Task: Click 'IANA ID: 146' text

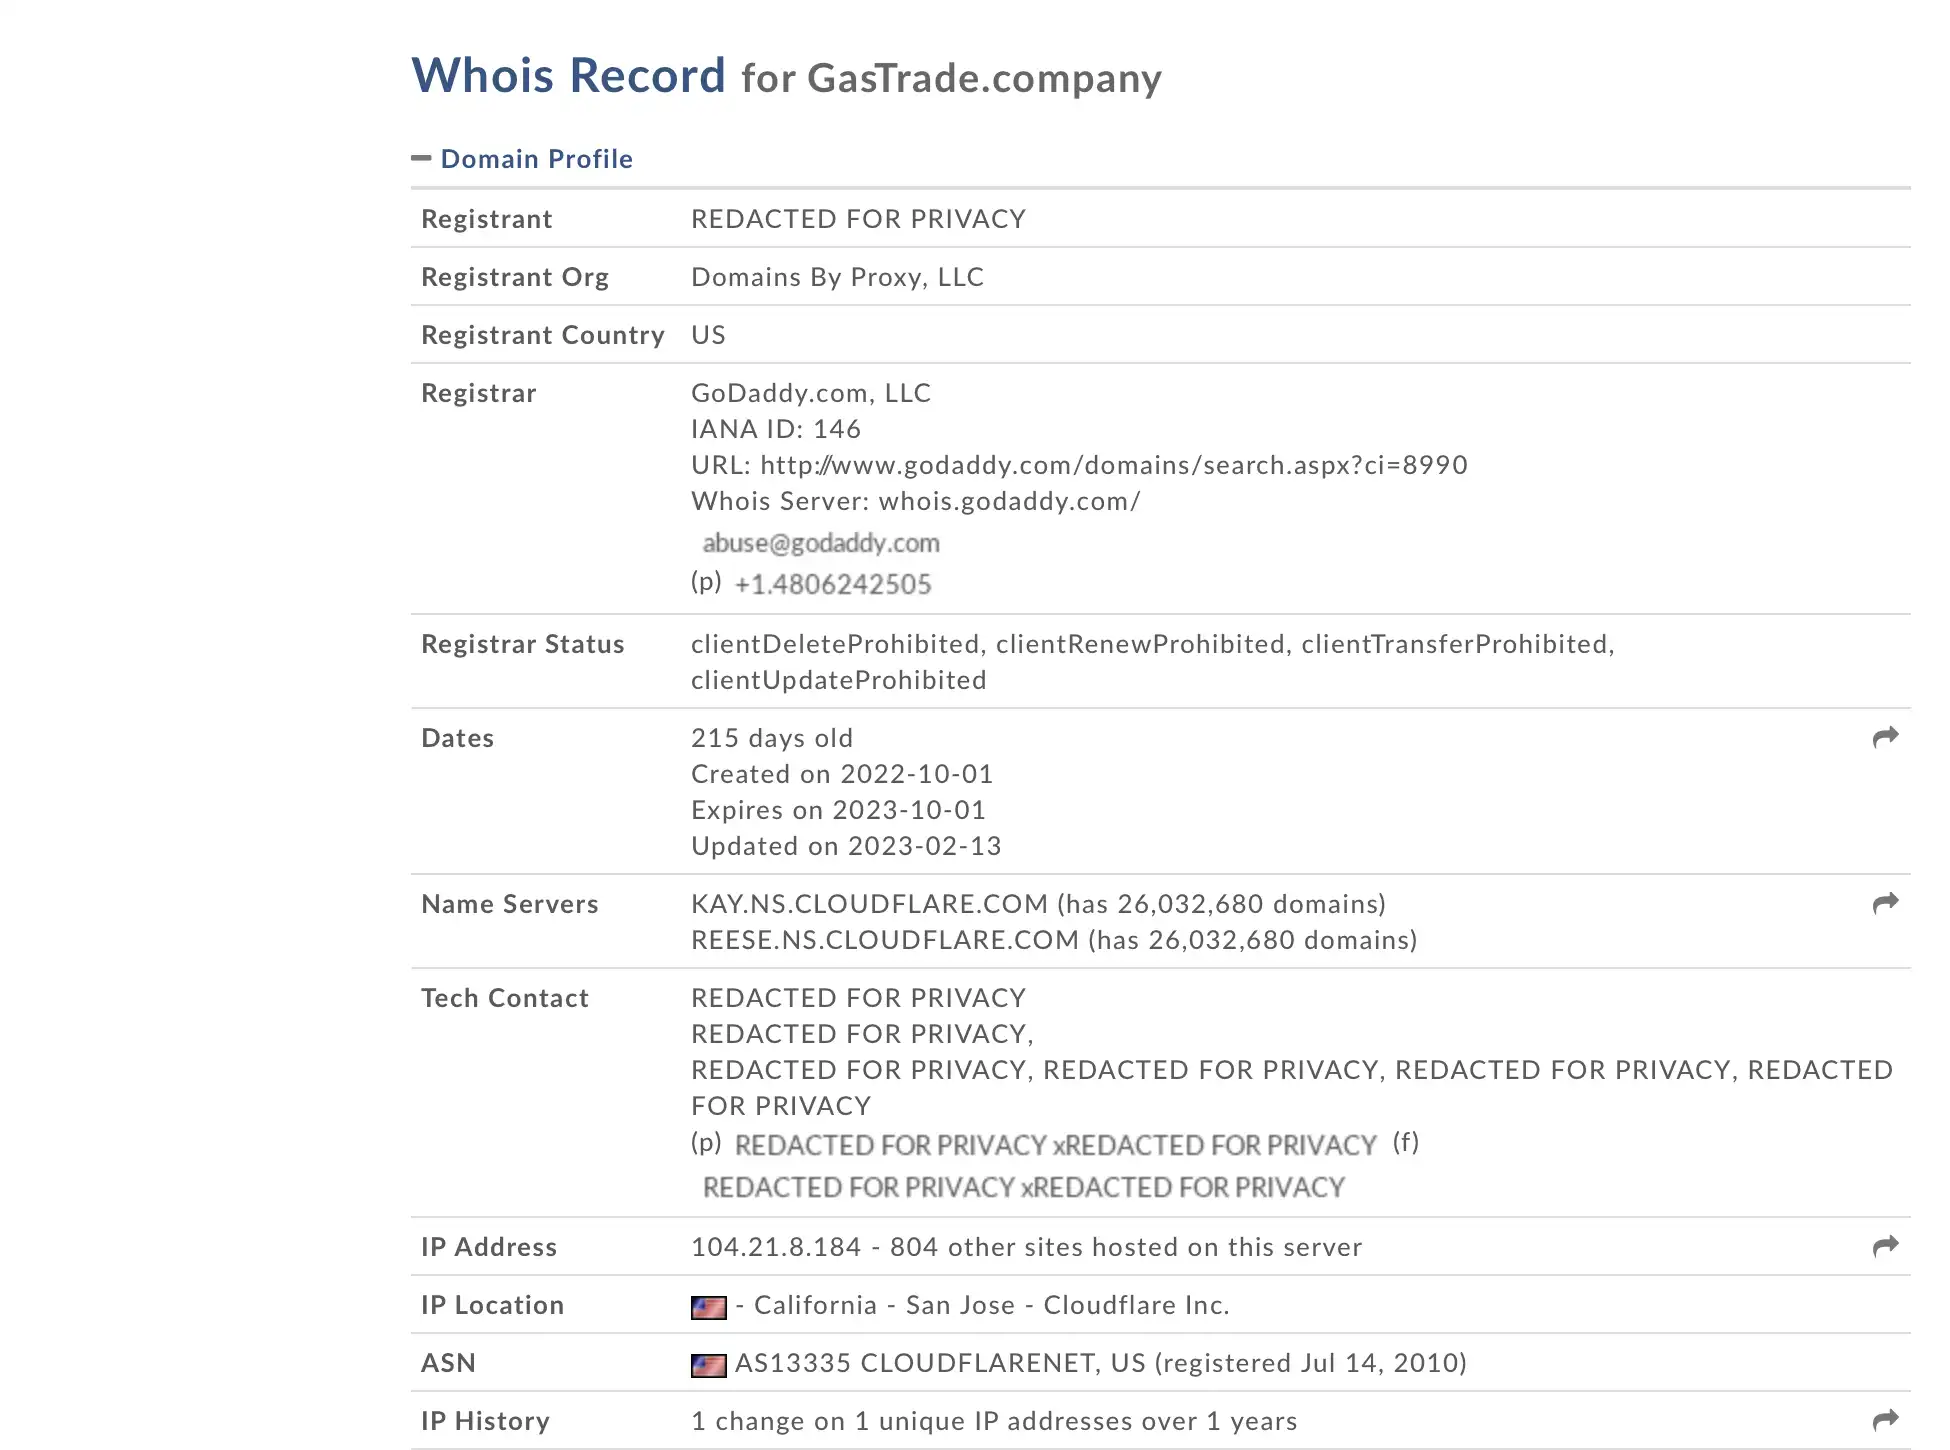Action: pos(776,429)
